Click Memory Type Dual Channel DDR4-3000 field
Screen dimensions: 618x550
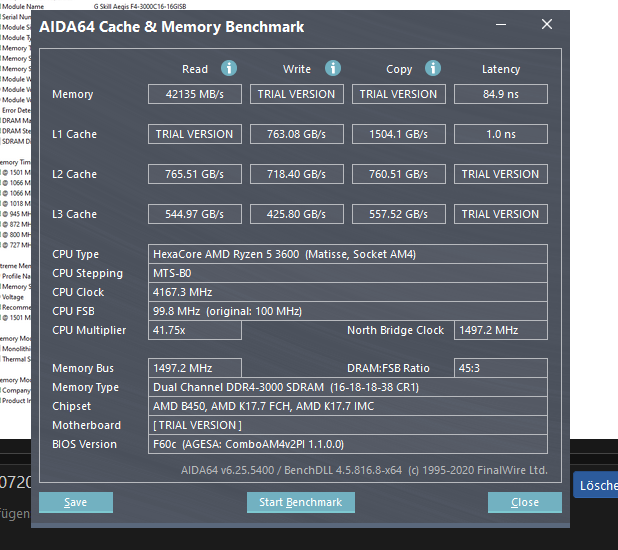(x=348, y=387)
